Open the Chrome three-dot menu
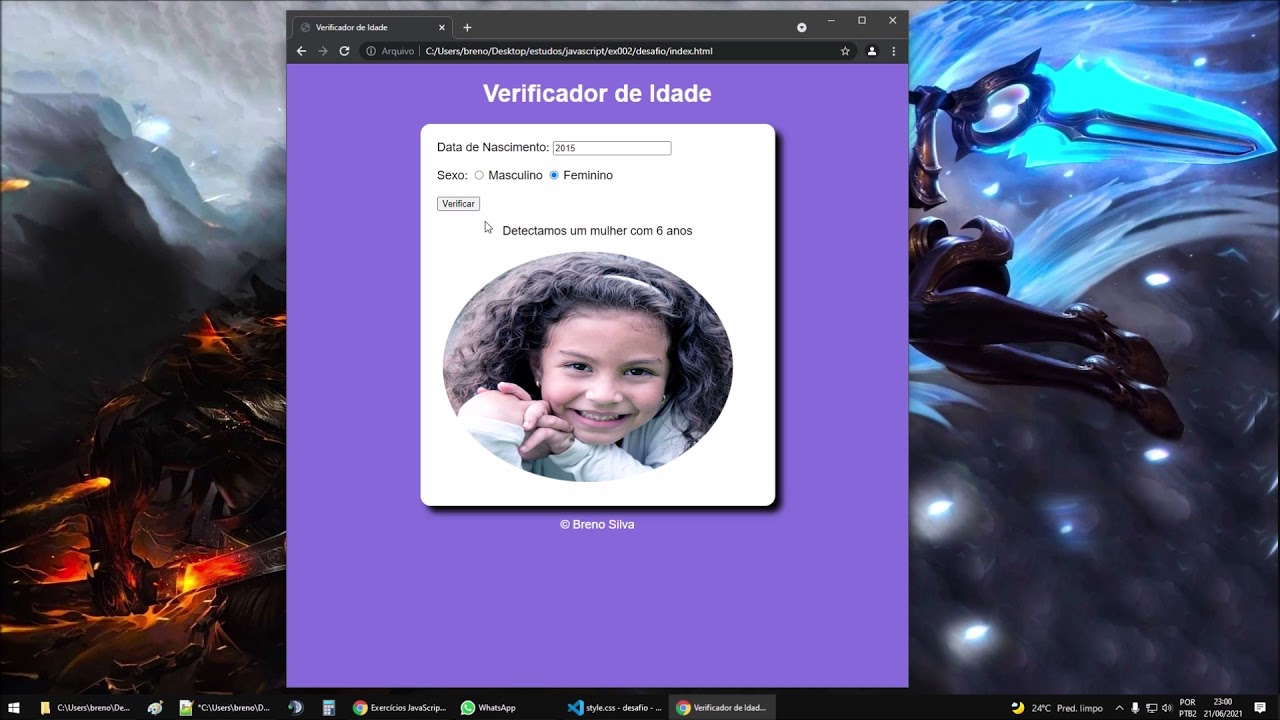 click(894, 51)
